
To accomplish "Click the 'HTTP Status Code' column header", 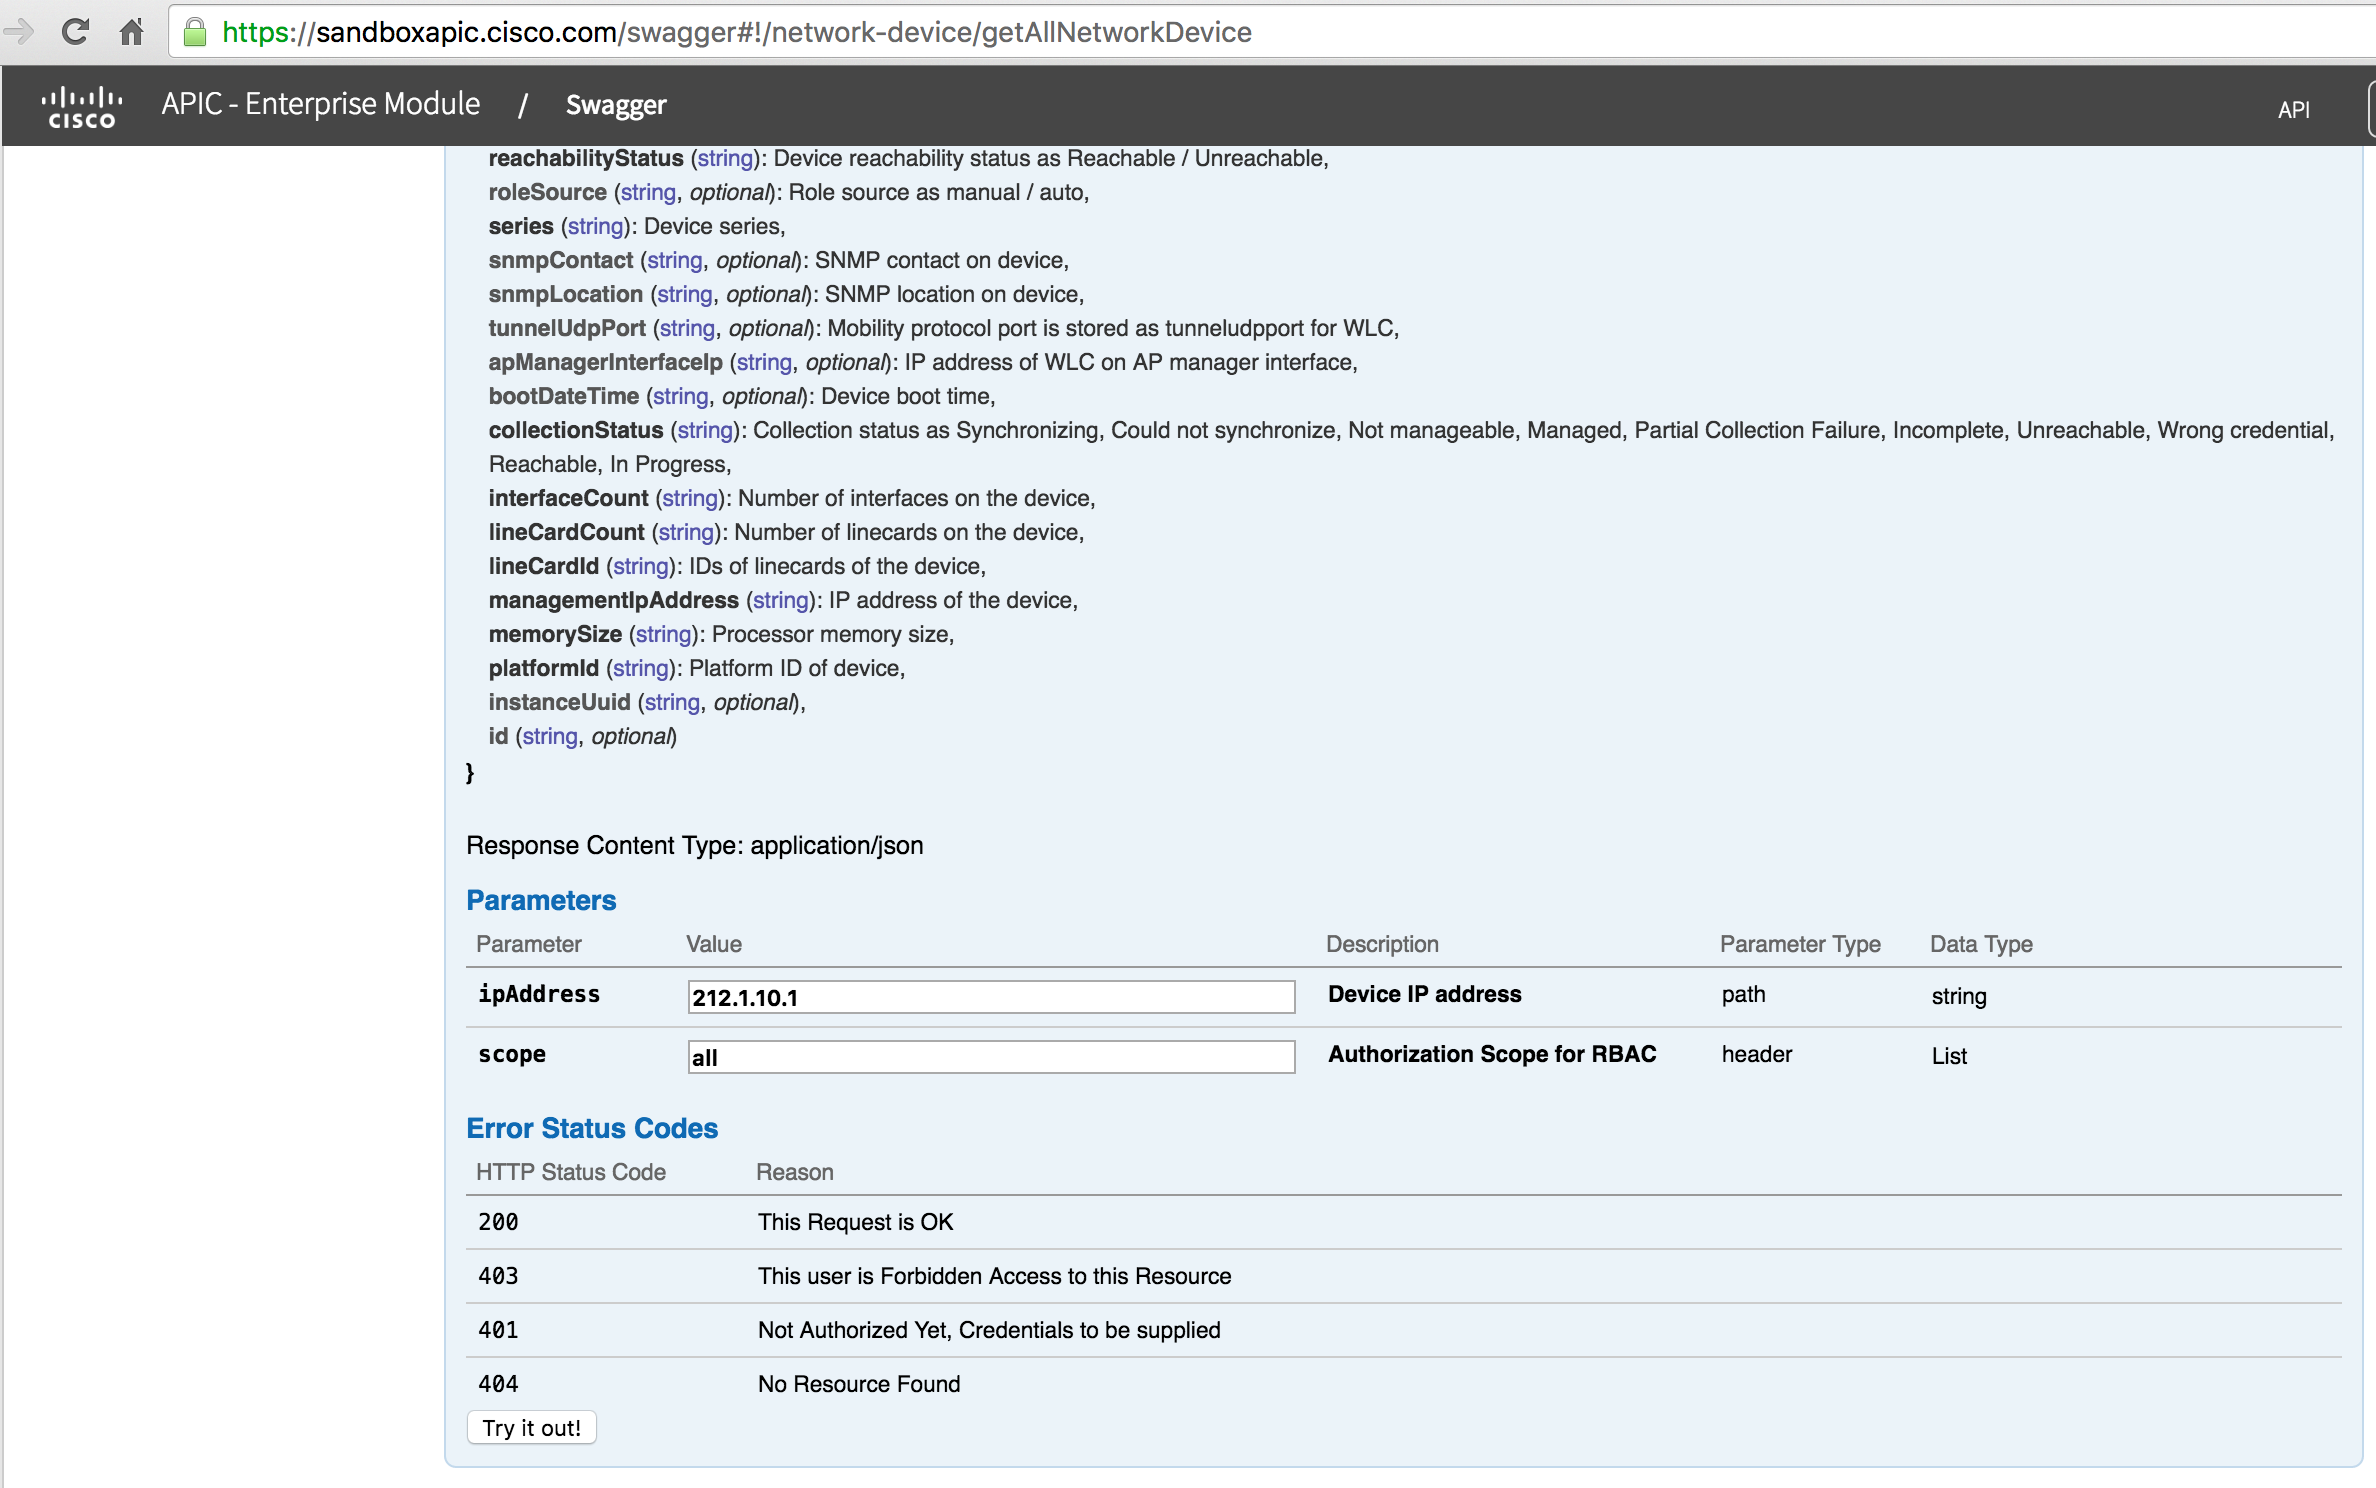I will [x=571, y=1172].
